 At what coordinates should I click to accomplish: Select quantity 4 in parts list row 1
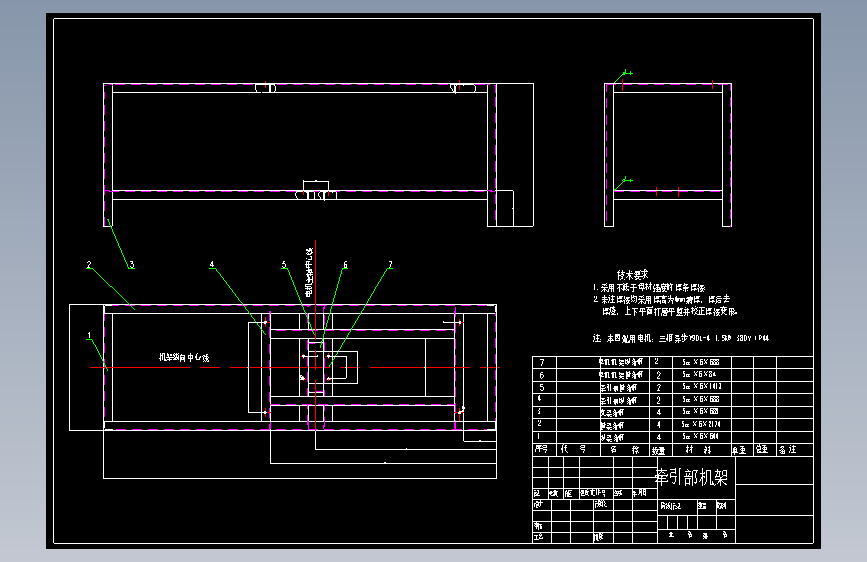[x=658, y=437]
